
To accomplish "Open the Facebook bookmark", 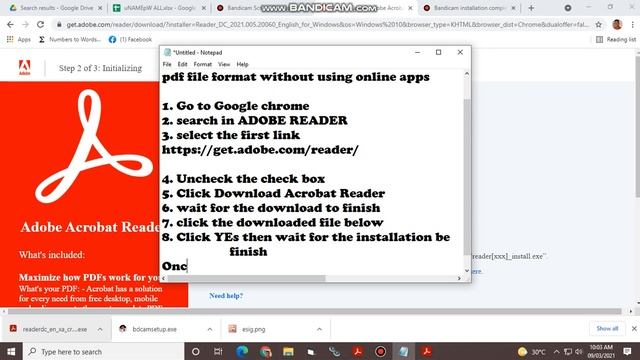I will 130,39.
